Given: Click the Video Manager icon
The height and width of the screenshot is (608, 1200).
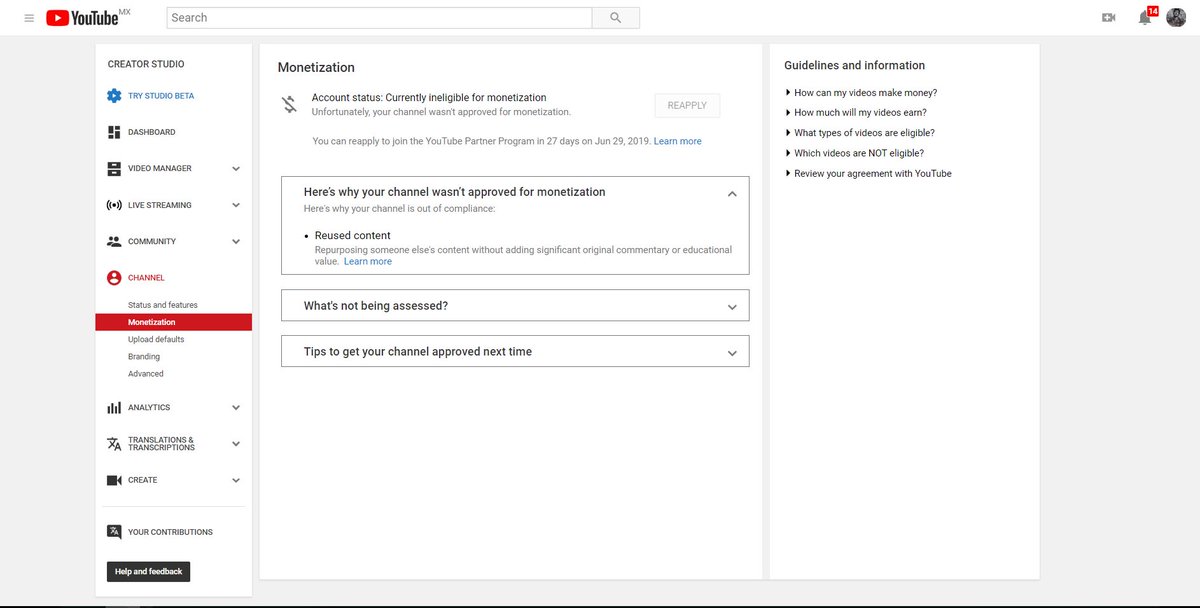Looking at the screenshot, I should click(x=114, y=169).
